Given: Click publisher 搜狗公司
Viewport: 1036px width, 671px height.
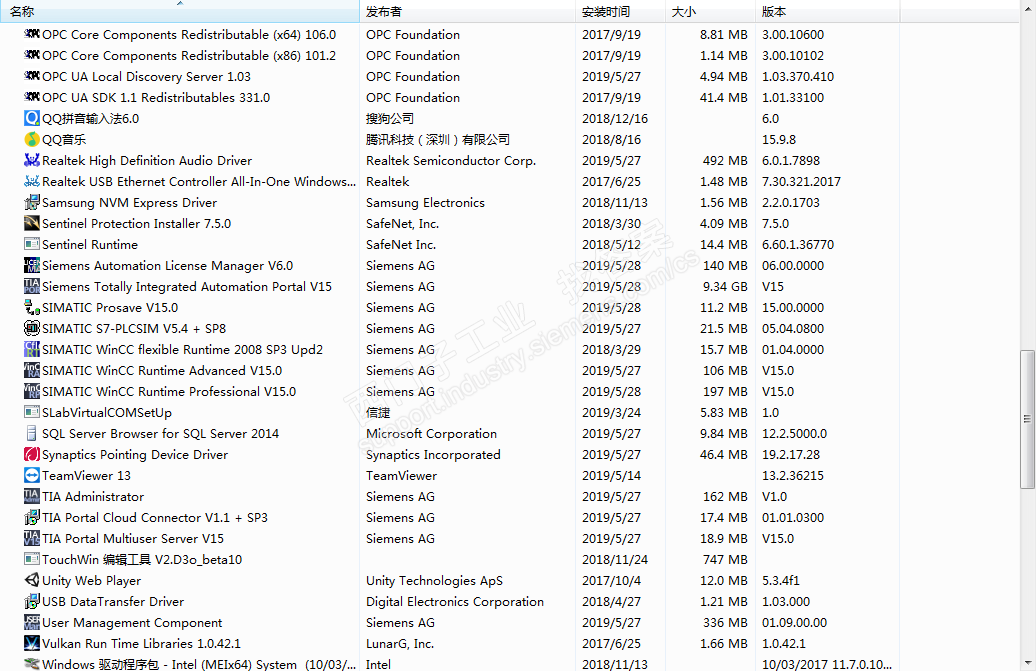Looking at the screenshot, I should 390,118.
